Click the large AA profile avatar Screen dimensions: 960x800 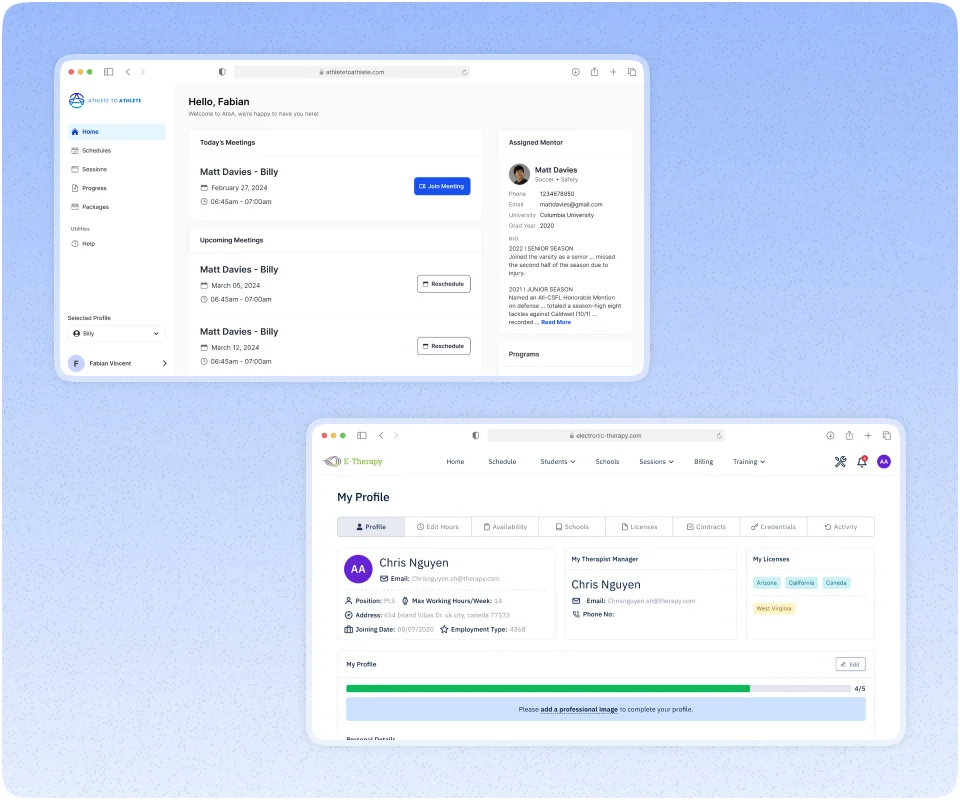pos(358,569)
